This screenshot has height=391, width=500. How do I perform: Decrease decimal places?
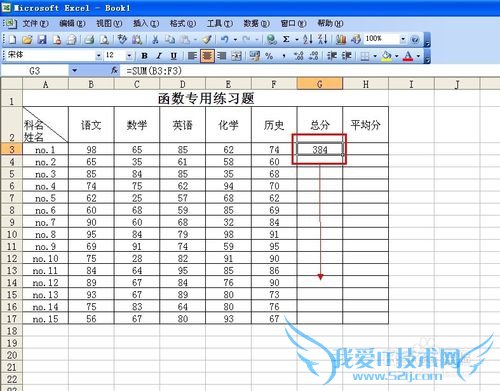coord(313,56)
